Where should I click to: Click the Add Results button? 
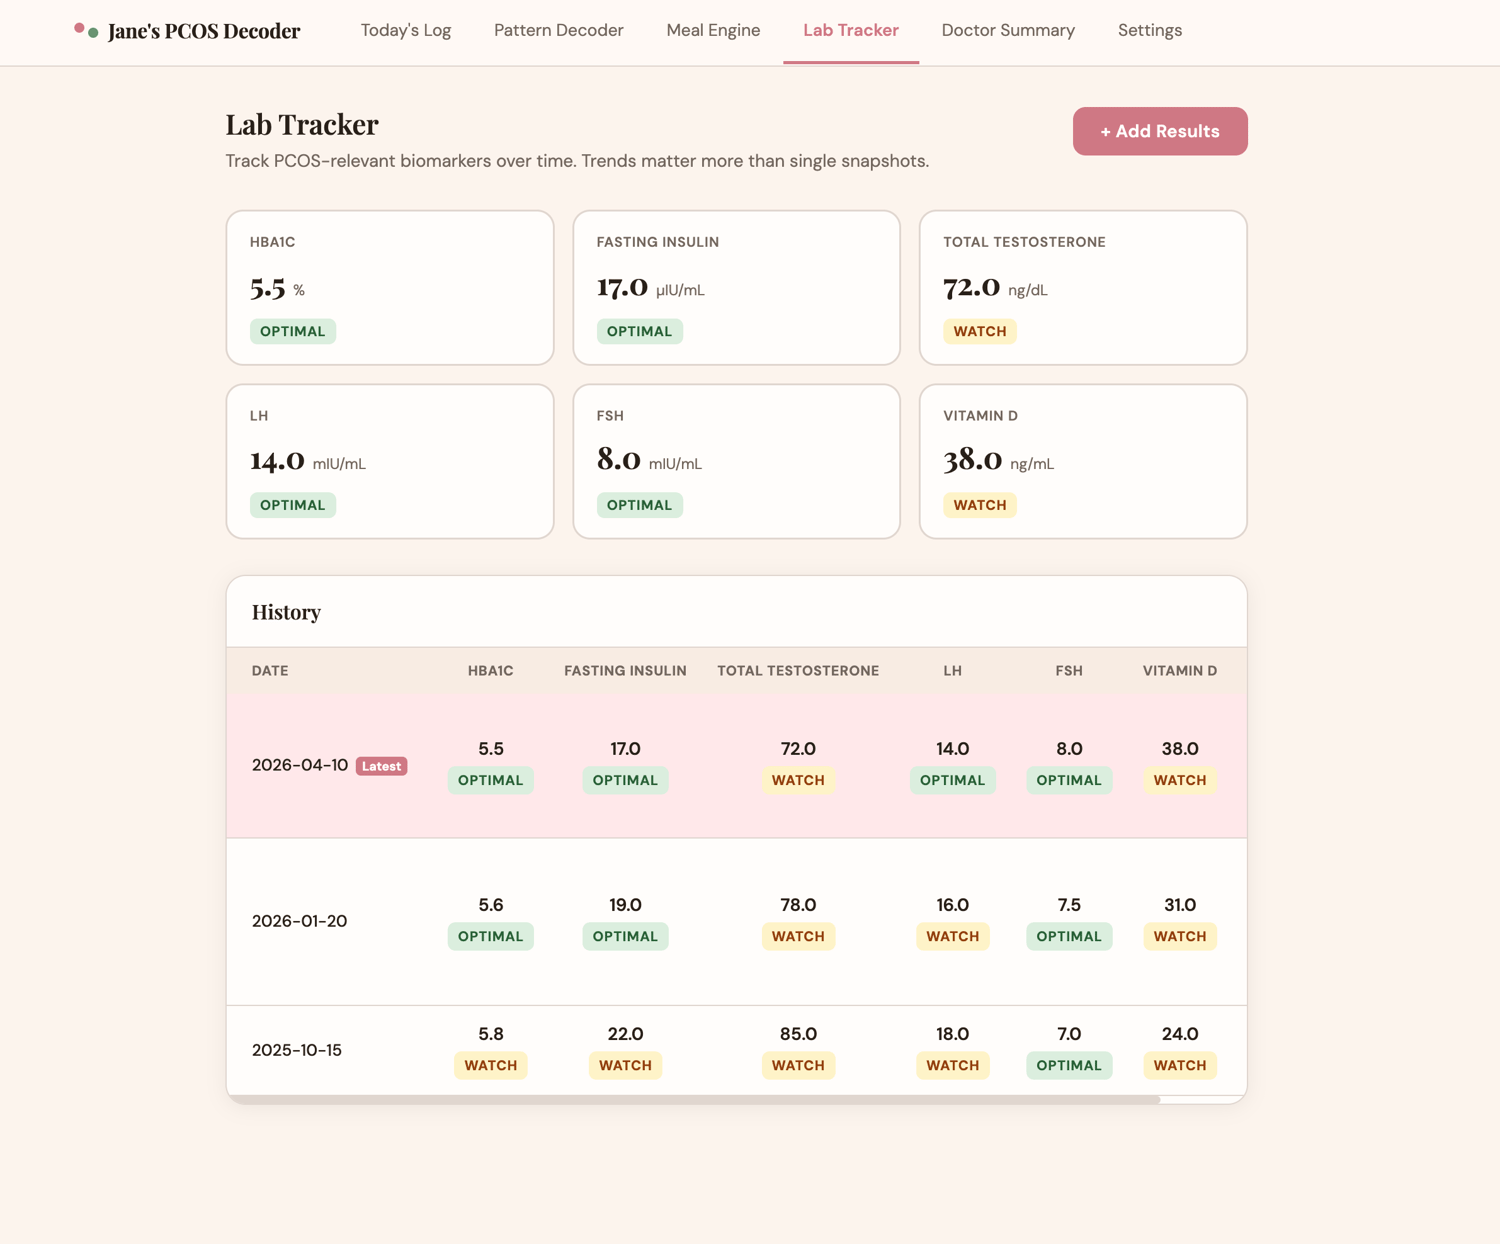pyautogui.click(x=1160, y=131)
